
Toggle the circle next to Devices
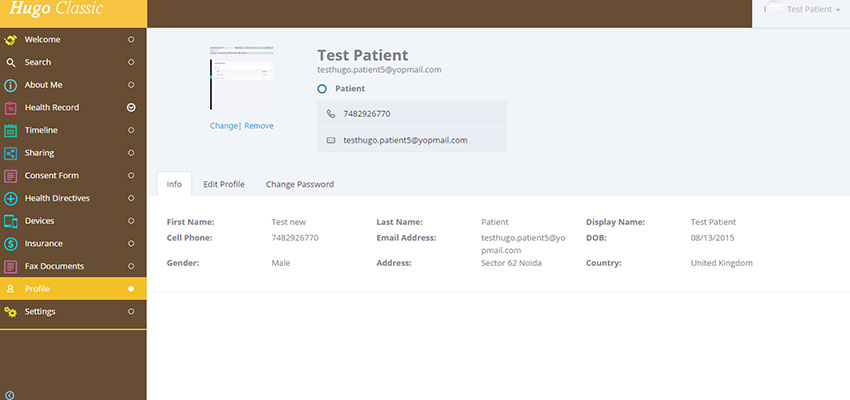131,221
